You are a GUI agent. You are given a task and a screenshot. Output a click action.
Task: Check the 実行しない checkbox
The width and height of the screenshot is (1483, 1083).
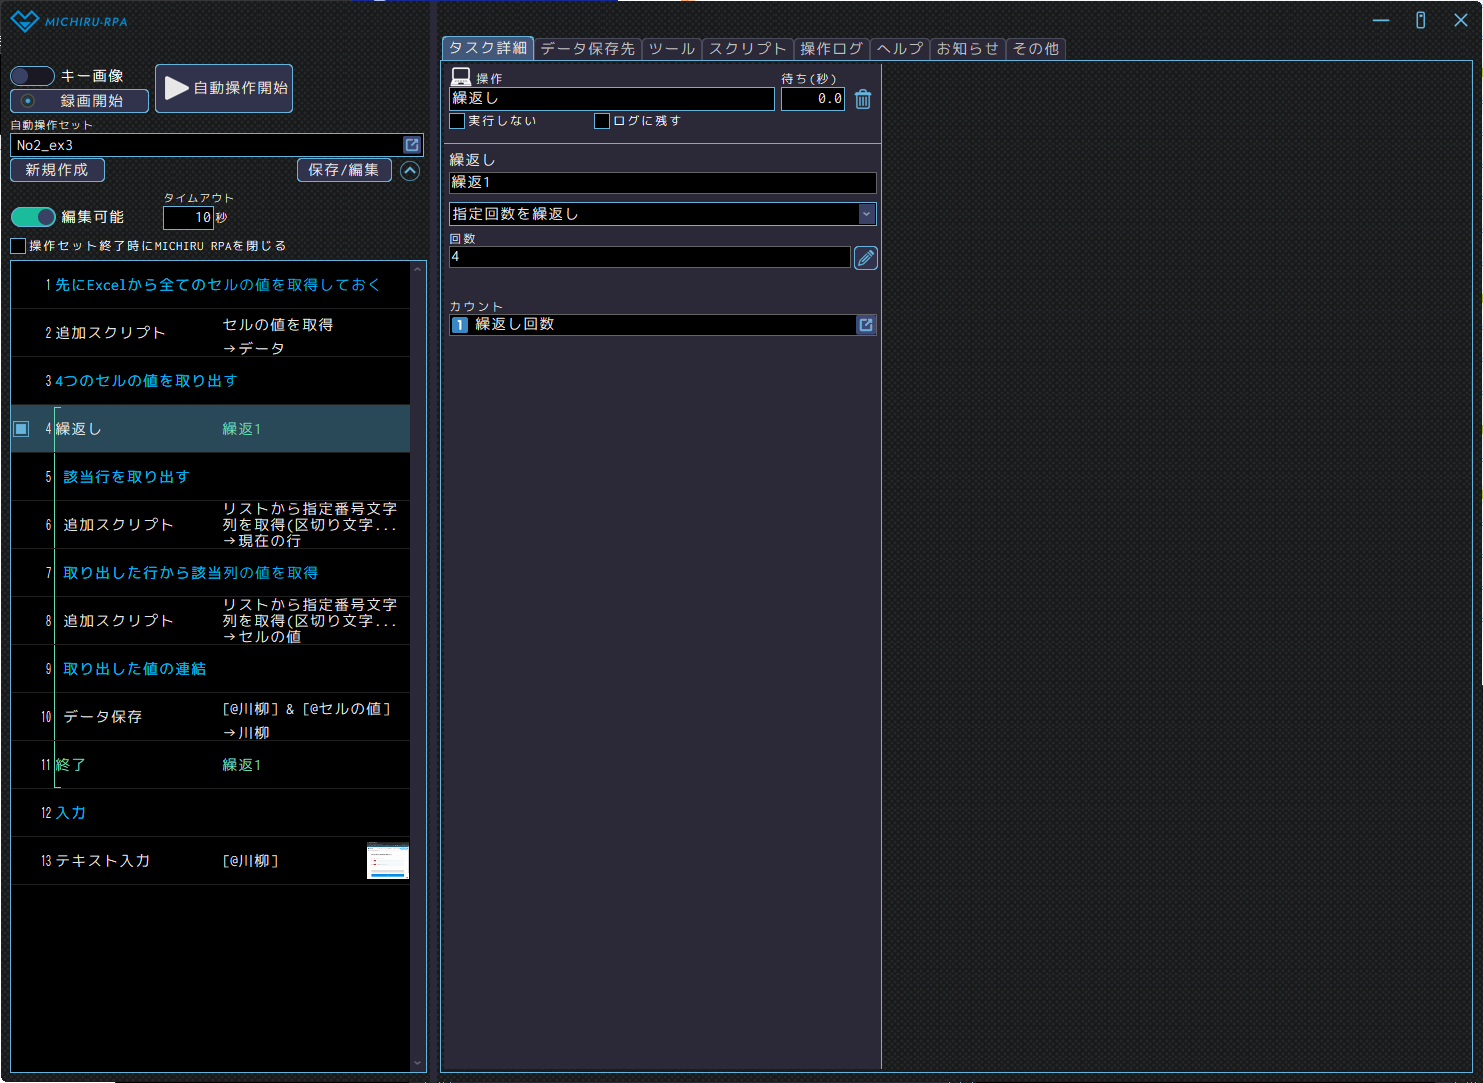(x=458, y=121)
